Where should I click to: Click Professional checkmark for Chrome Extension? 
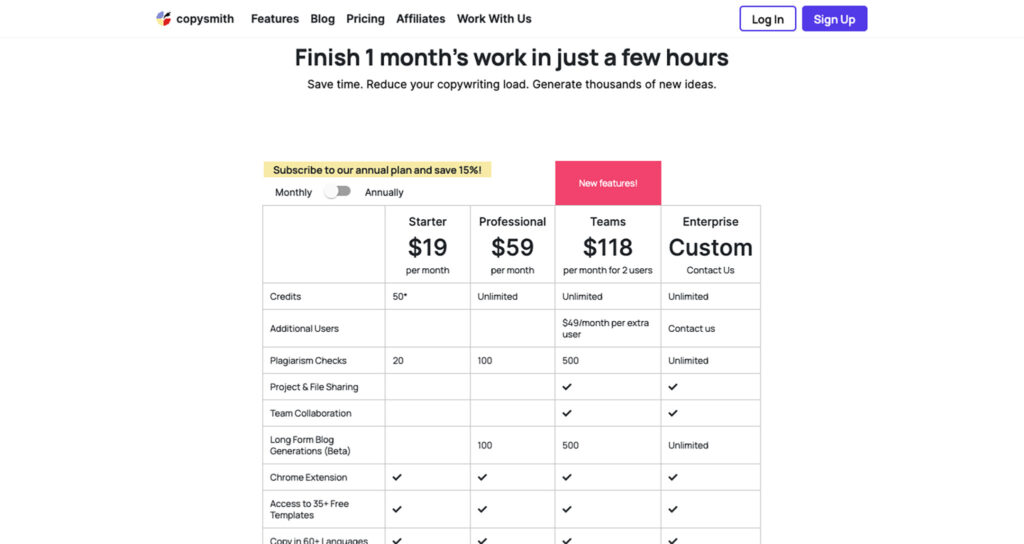(x=483, y=477)
